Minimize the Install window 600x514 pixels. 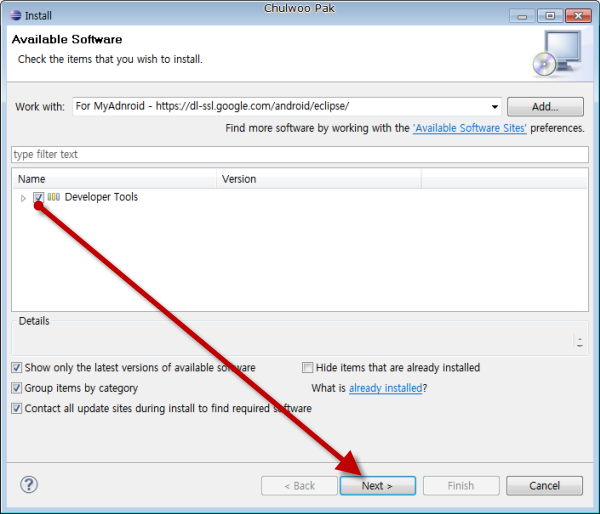(x=522, y=16)
